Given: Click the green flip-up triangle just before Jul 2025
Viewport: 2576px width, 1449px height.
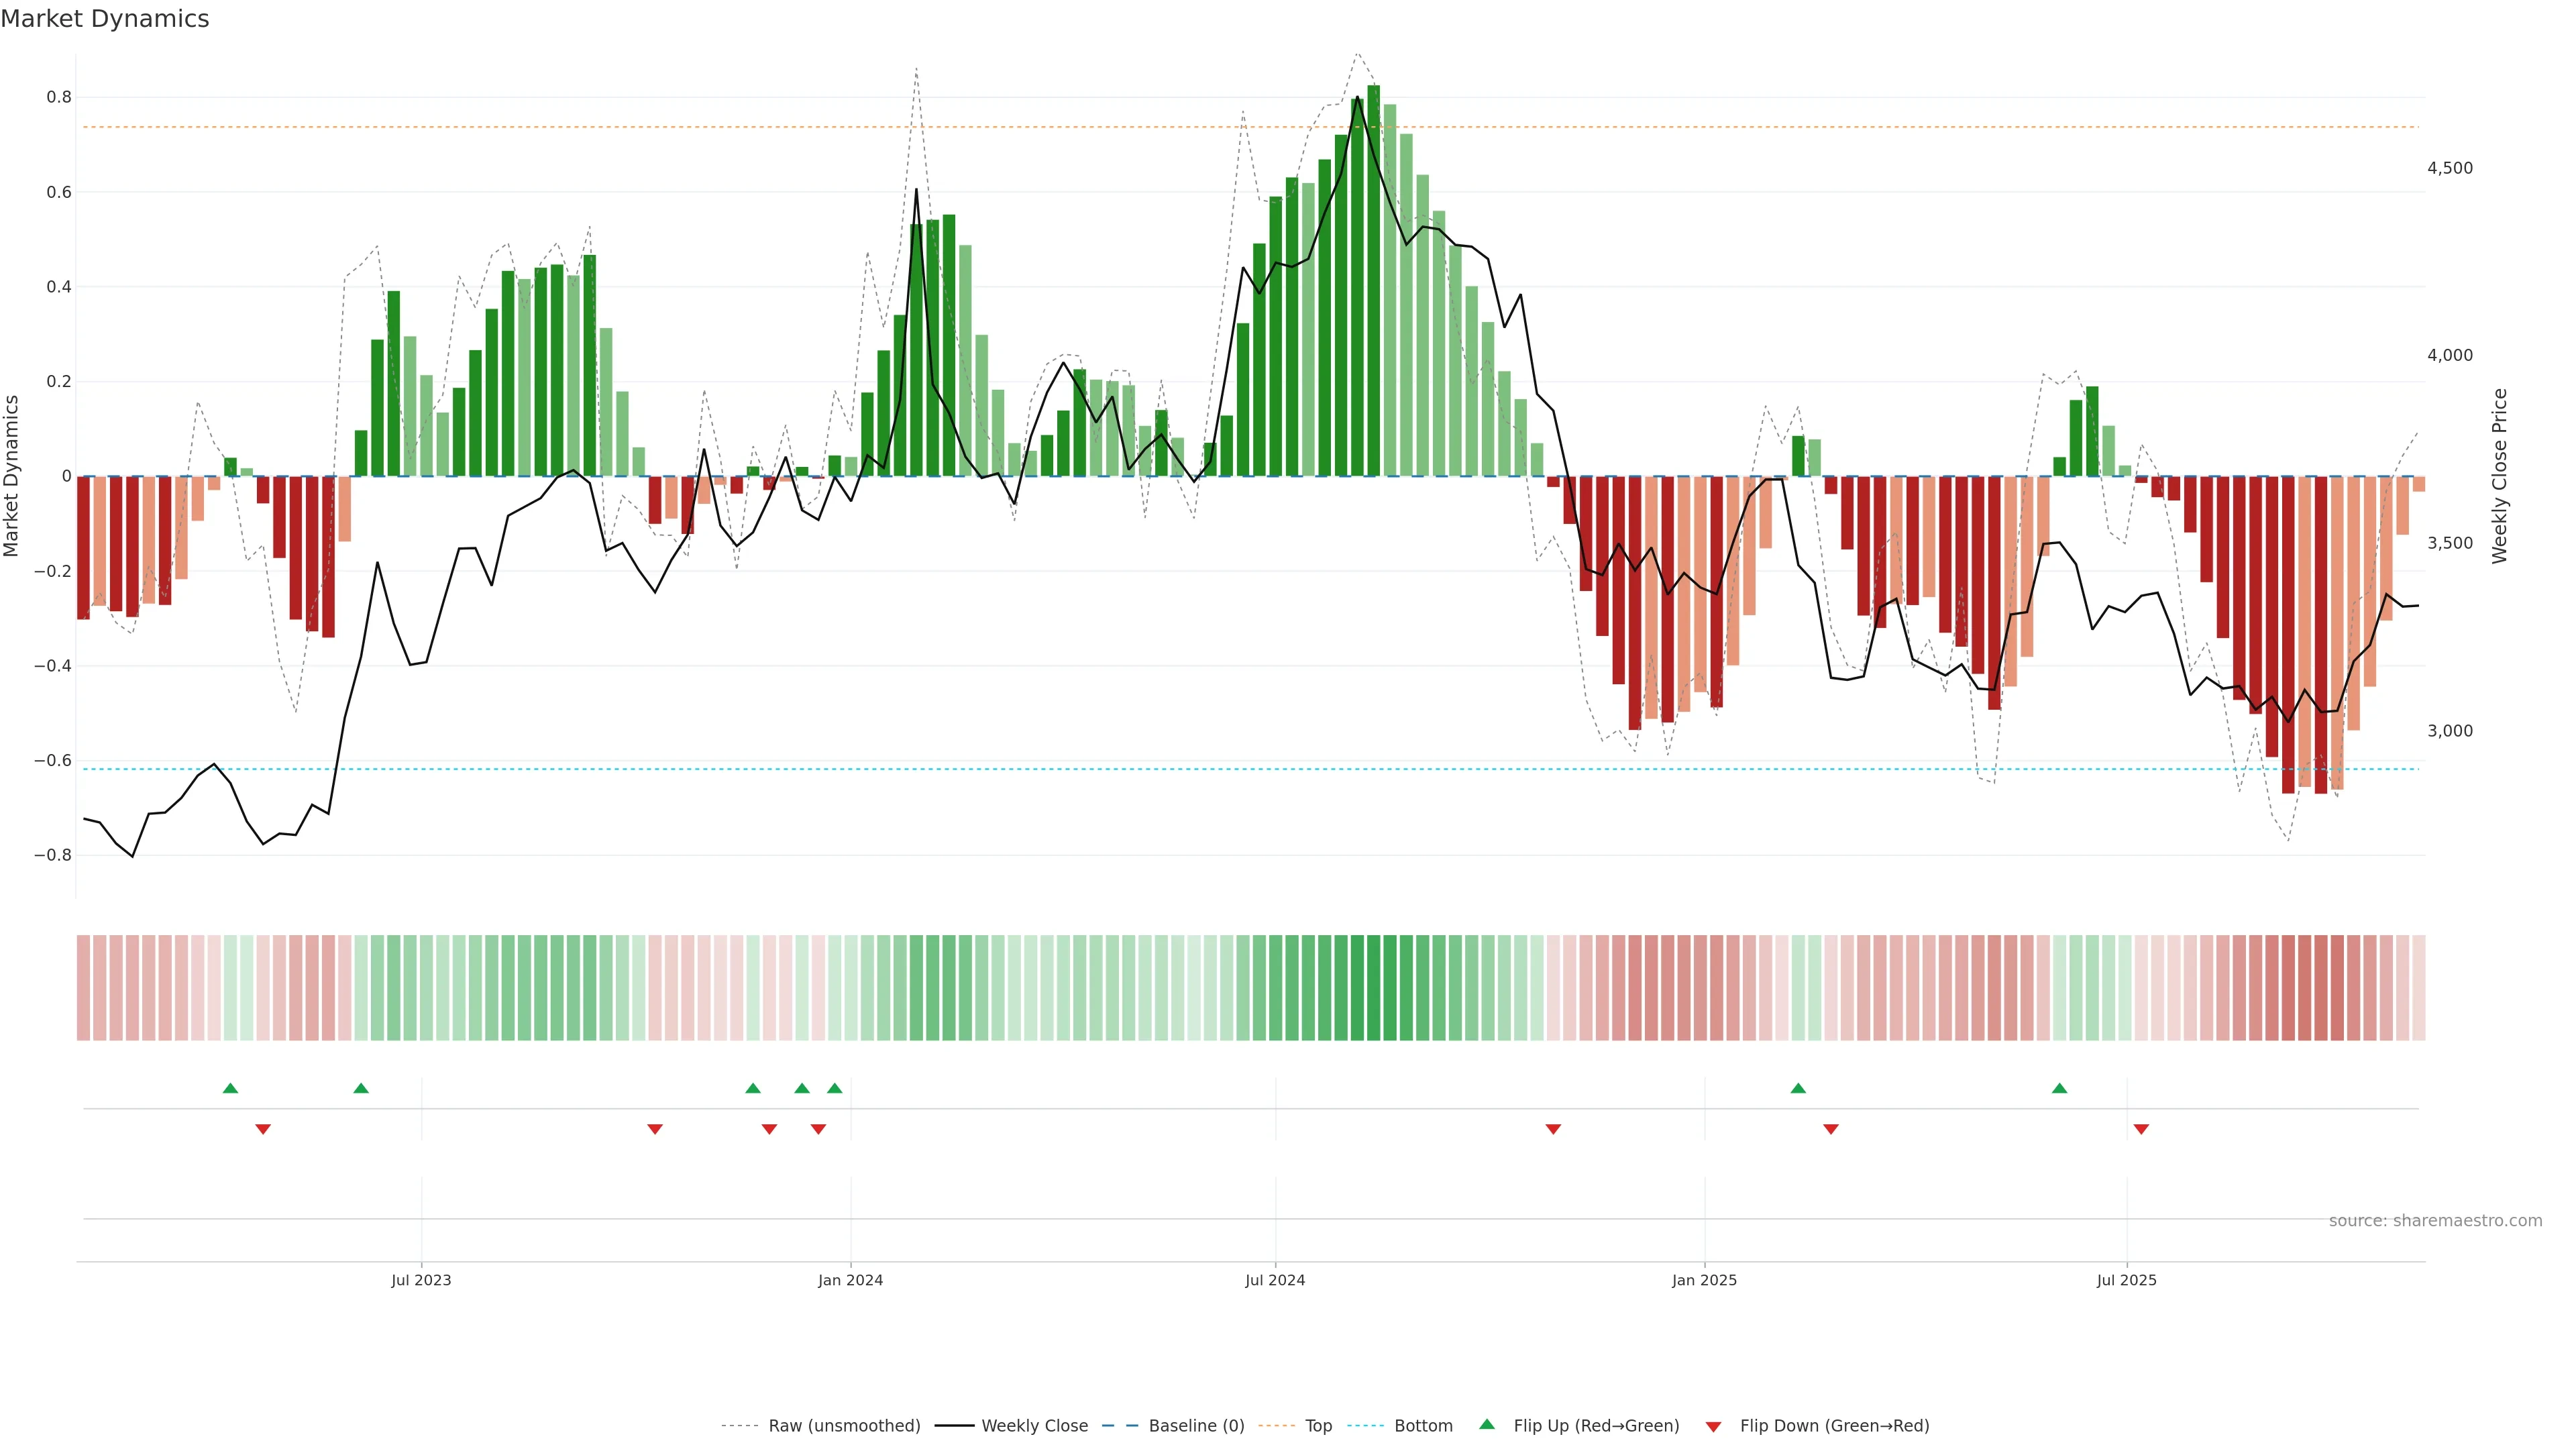Looking at the screenshot, I should pyautogui.click(x=2059, y=1088).
